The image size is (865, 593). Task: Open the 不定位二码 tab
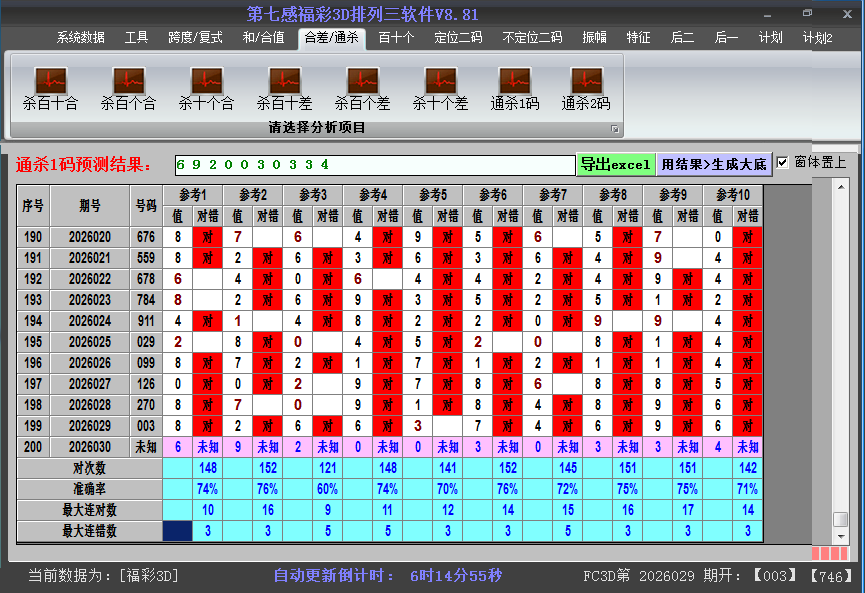pyautogui.click(x=532, y=38)
